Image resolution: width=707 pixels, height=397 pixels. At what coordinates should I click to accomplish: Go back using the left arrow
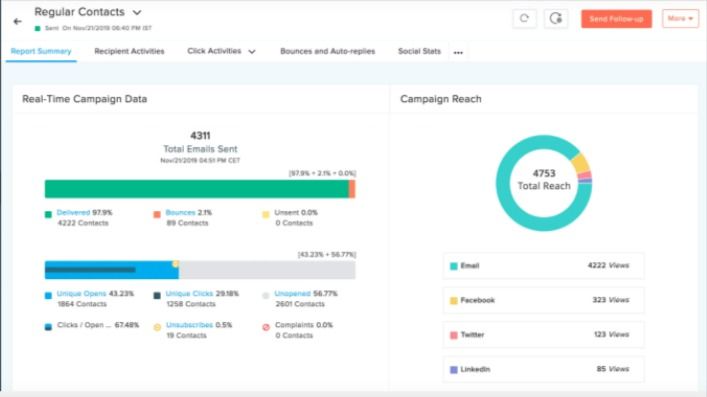(18, 21)
